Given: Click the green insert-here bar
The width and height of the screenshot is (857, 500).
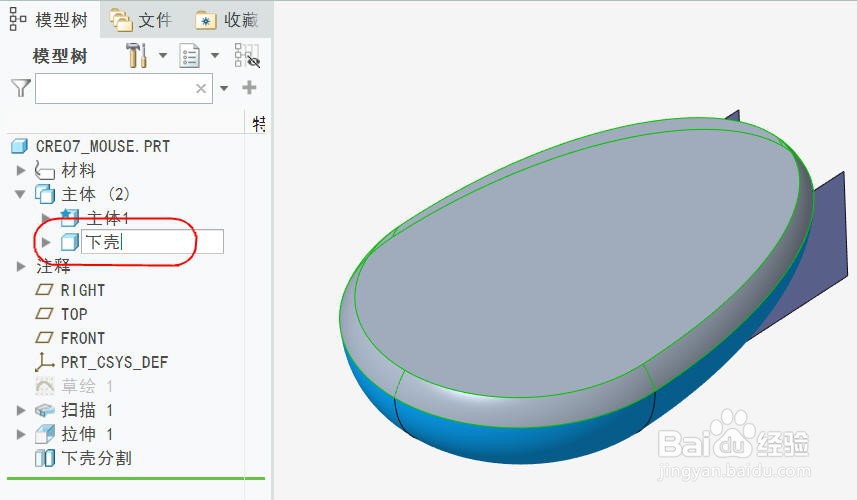Looking at the screenshot, I should click(136, 478).
